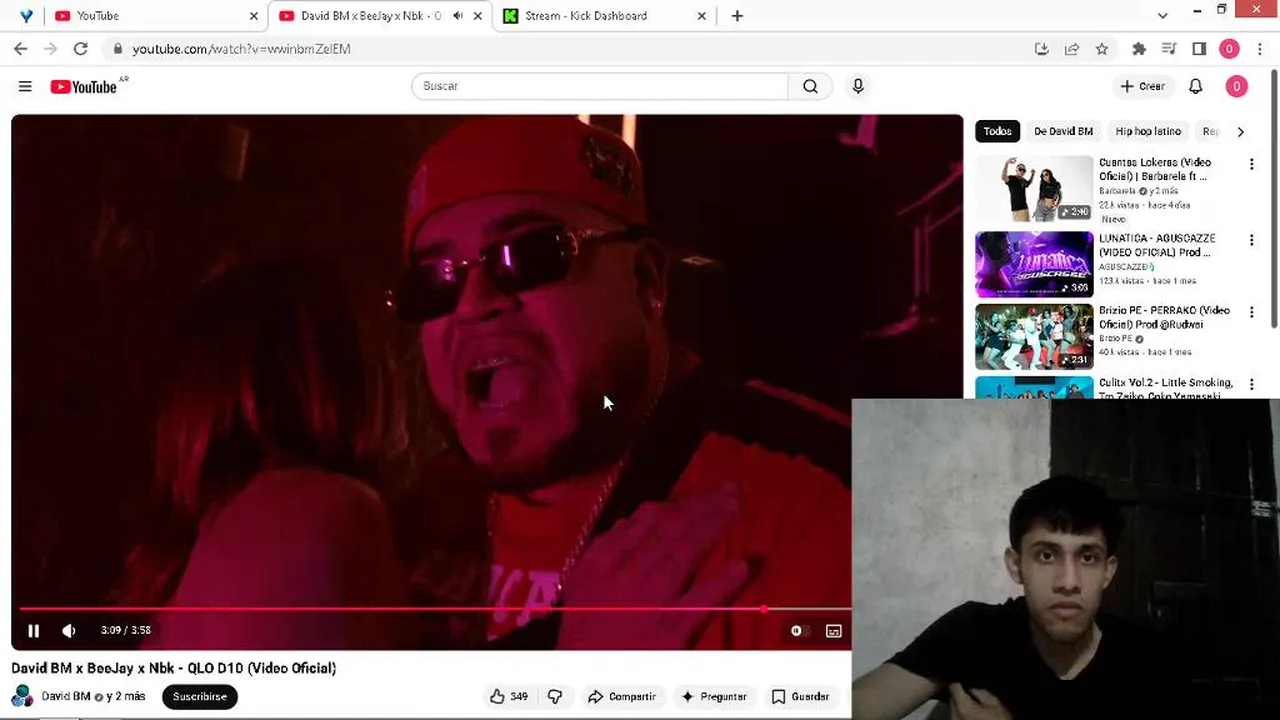
Task: Click the progress bar scrubber handle
Action: [764, 608]
